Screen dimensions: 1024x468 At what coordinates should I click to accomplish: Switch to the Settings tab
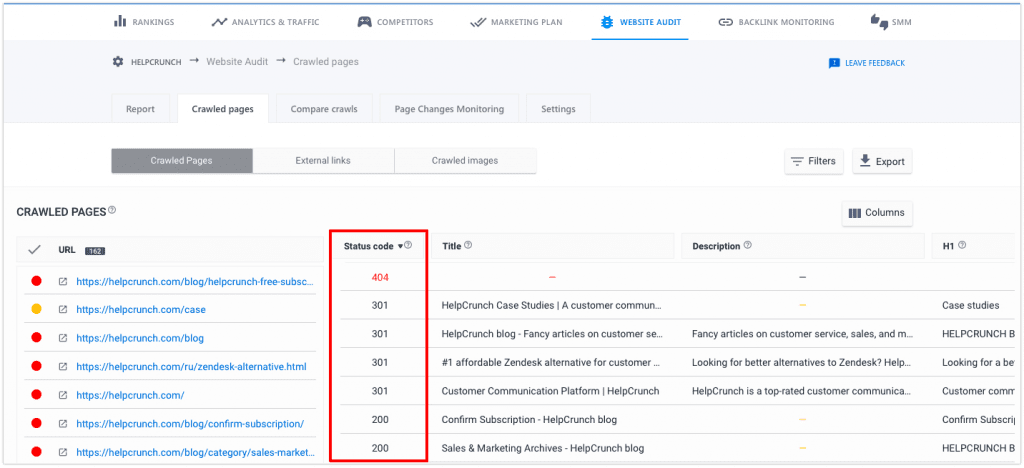pos(558,109)
